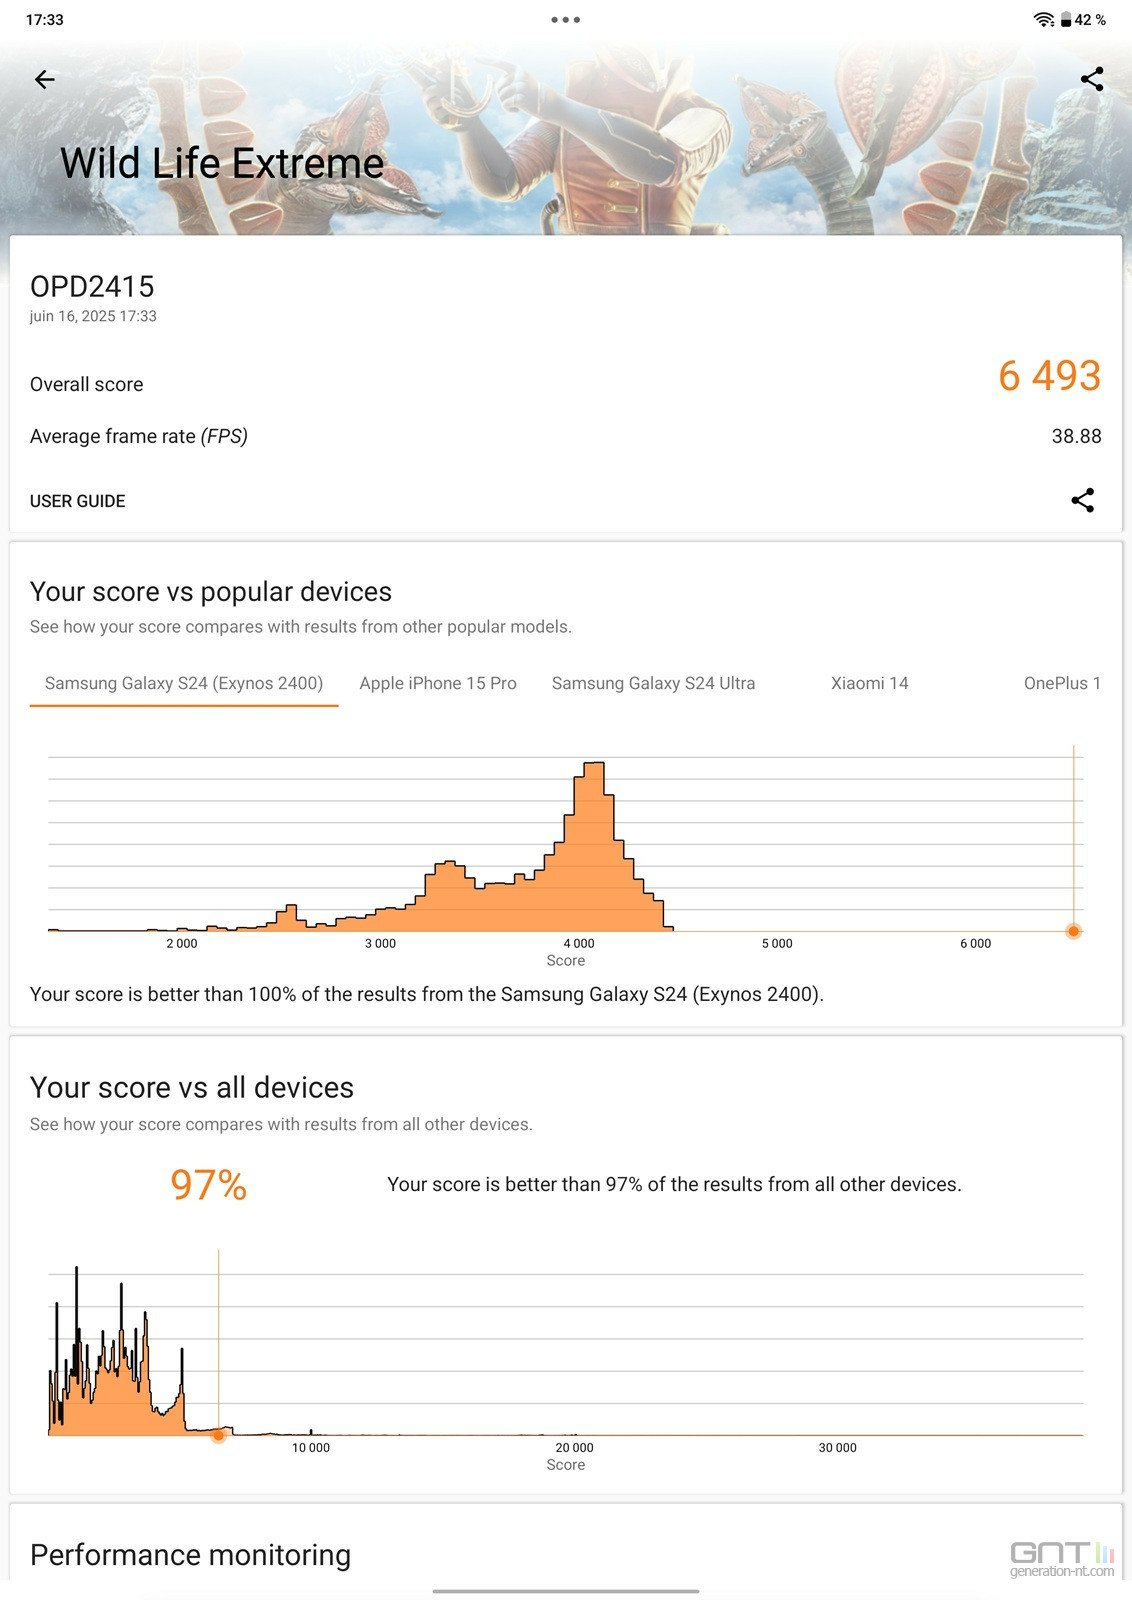Screen dimensions: 1132x1600
Task: Switch to Samsung Galaxy S24 Ultra tab
Action: [x=653, y=684]
